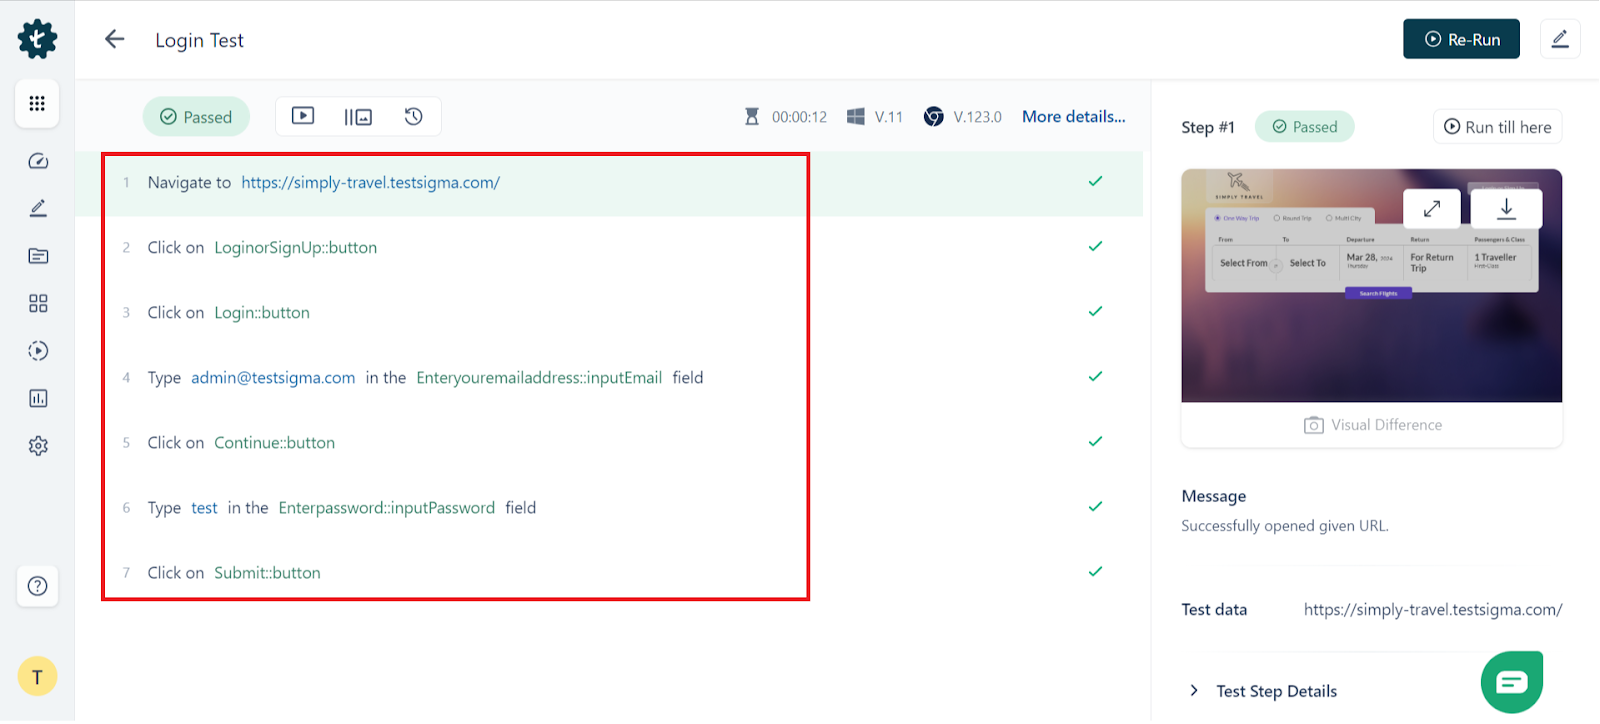Click the test password value in step 6
Viewport: 1600px width, 724px height.
click(x=204, y=508)
